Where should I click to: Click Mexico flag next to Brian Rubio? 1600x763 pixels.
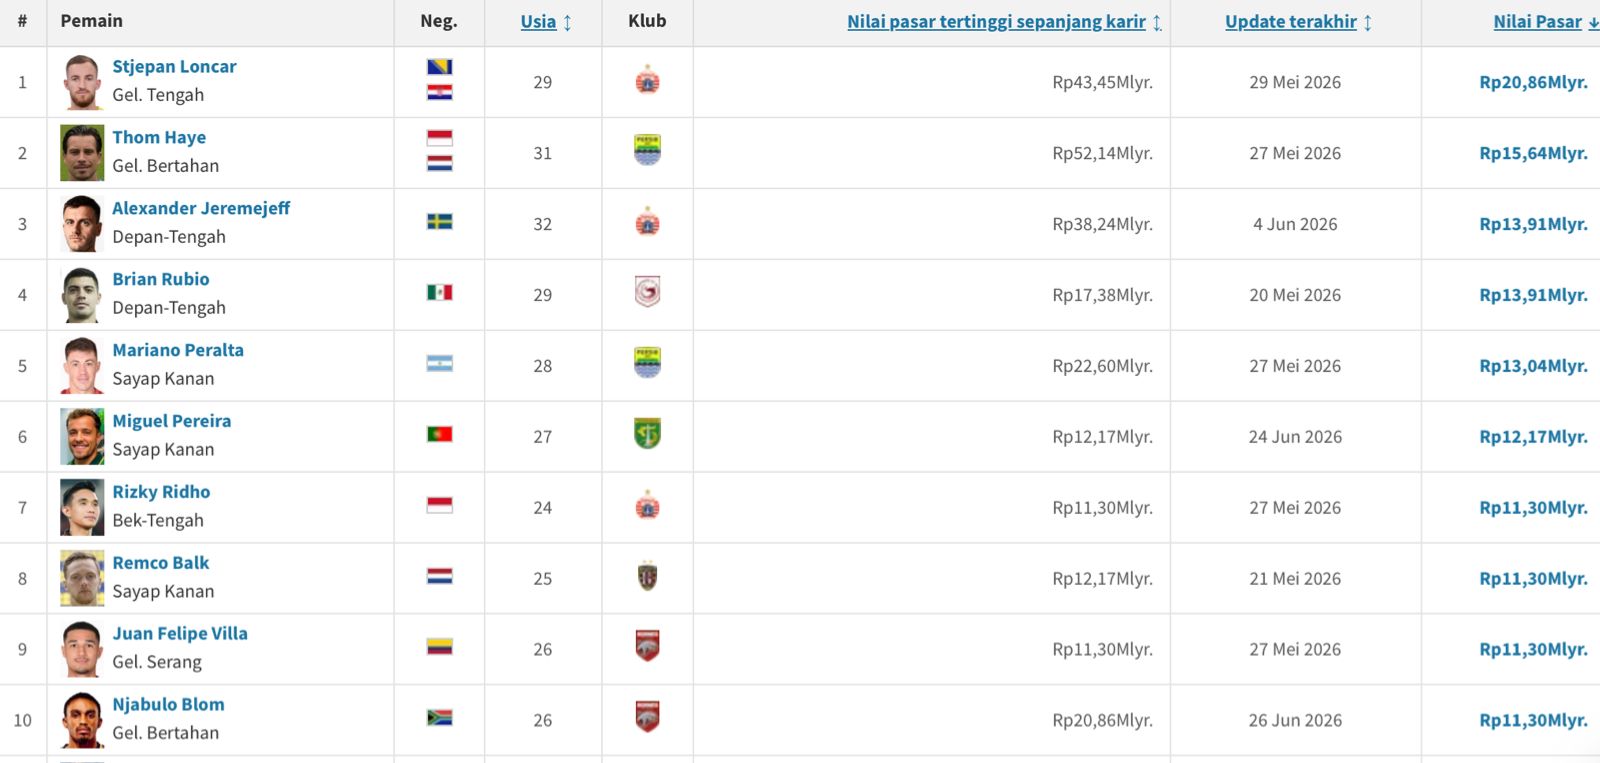pos(440,292)
